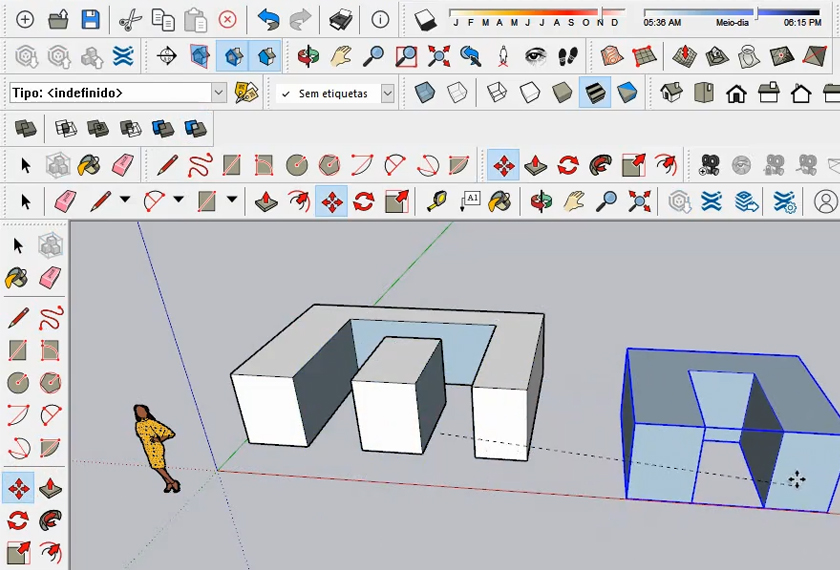Screen dimensions: 840x570
Task: Select the Walk footprints tool
Action: coord(568,56)
